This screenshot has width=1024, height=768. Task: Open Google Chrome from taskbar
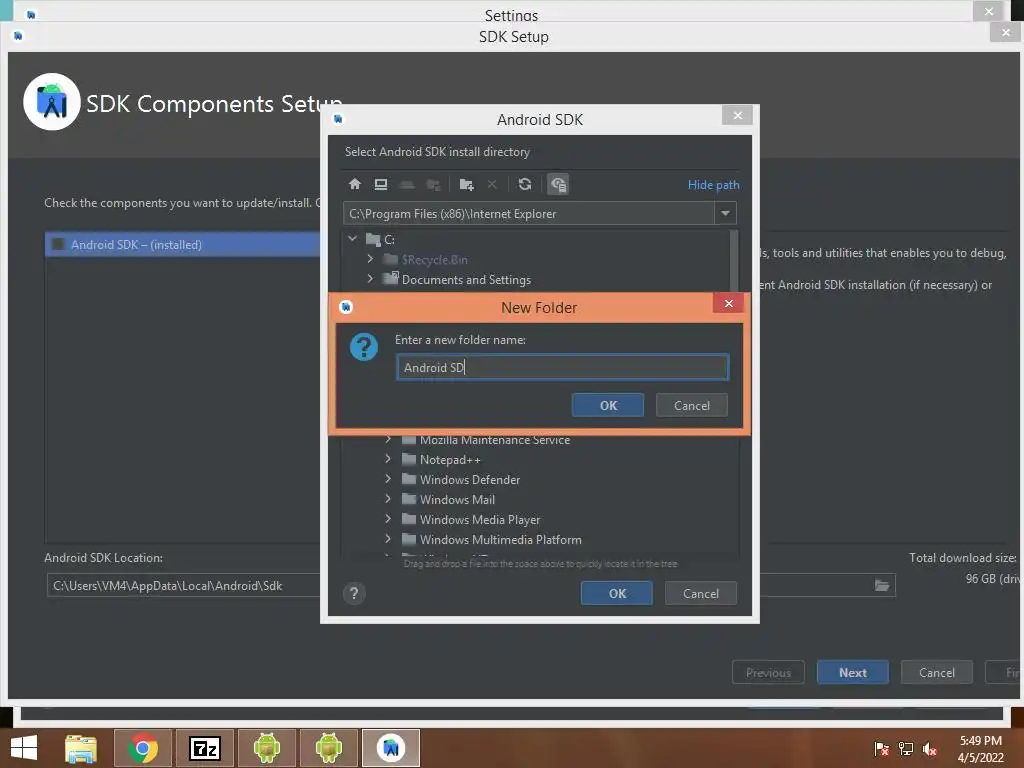[143, 748]
